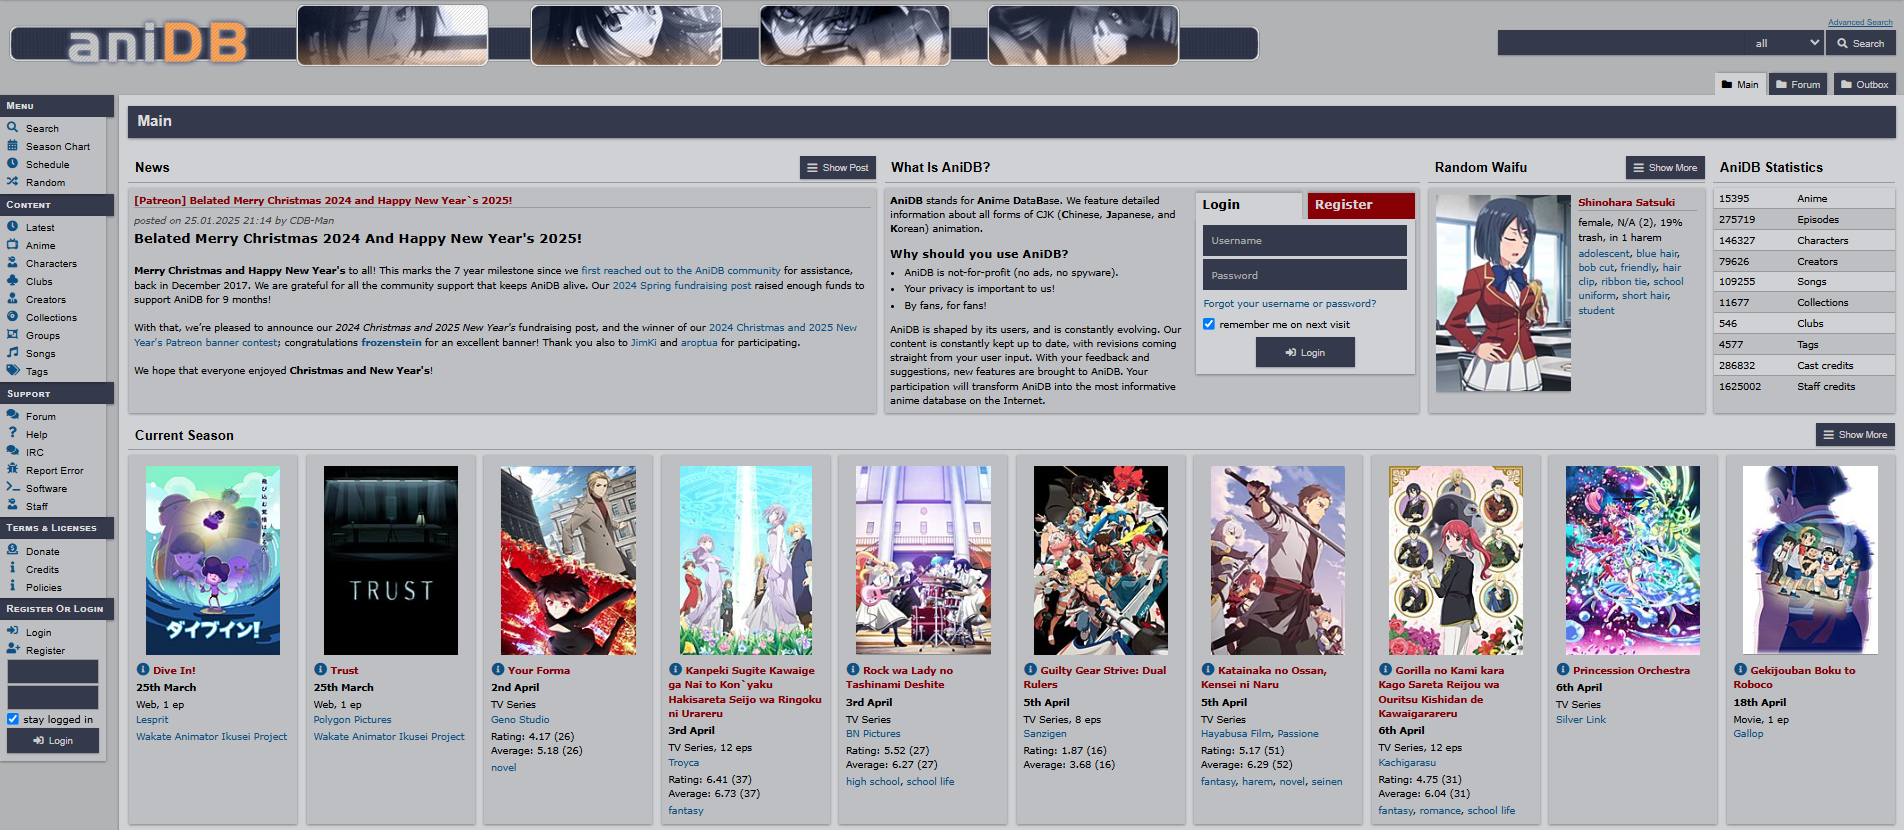Uncheck the stay logged in checkbox

(13, 719)
